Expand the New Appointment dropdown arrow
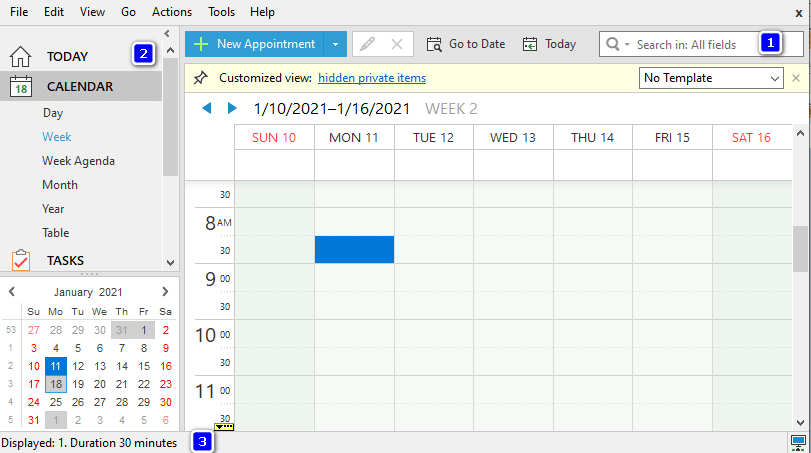This screenshot has height=453, width=811. pyautogui.click(x=335, y=44)
